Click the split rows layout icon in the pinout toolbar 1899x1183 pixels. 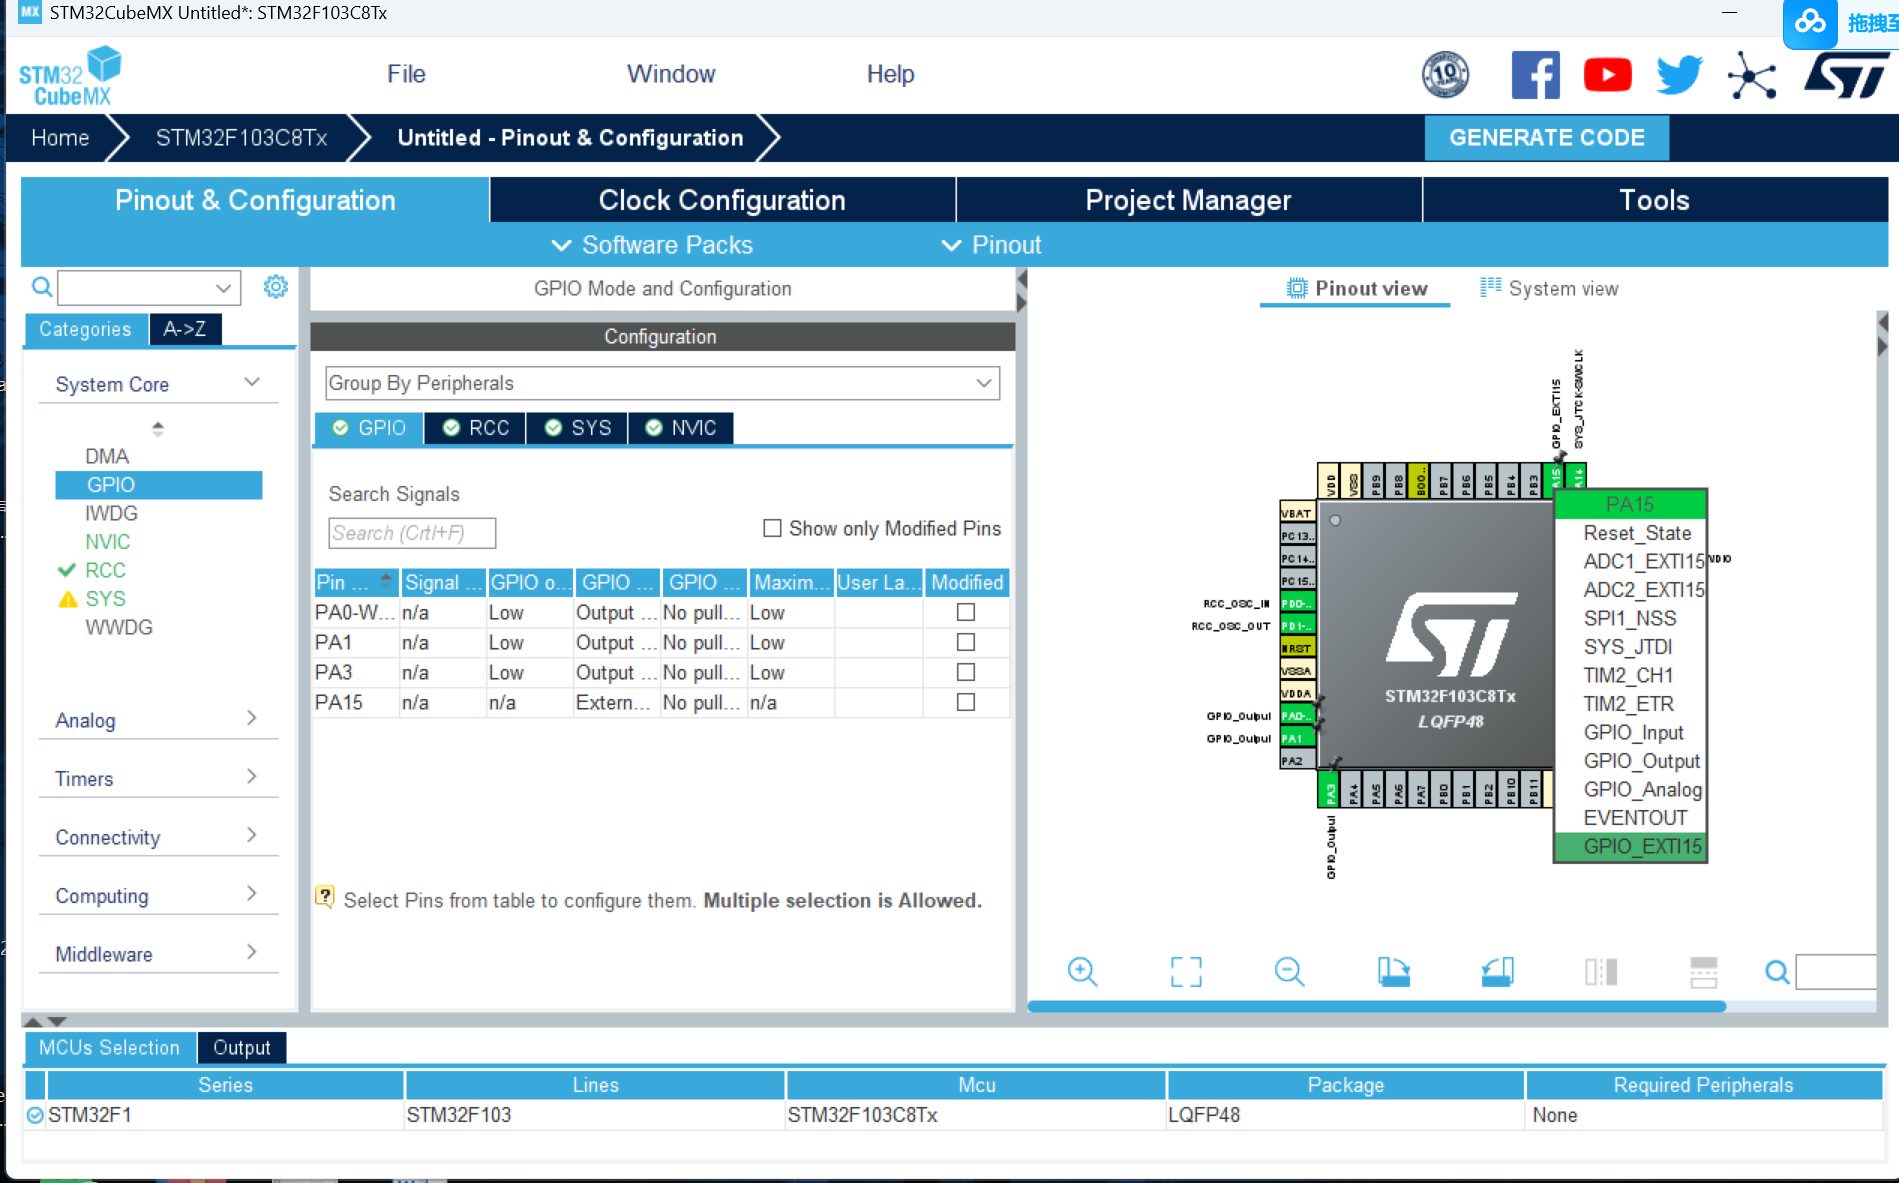coord(1704,971)
